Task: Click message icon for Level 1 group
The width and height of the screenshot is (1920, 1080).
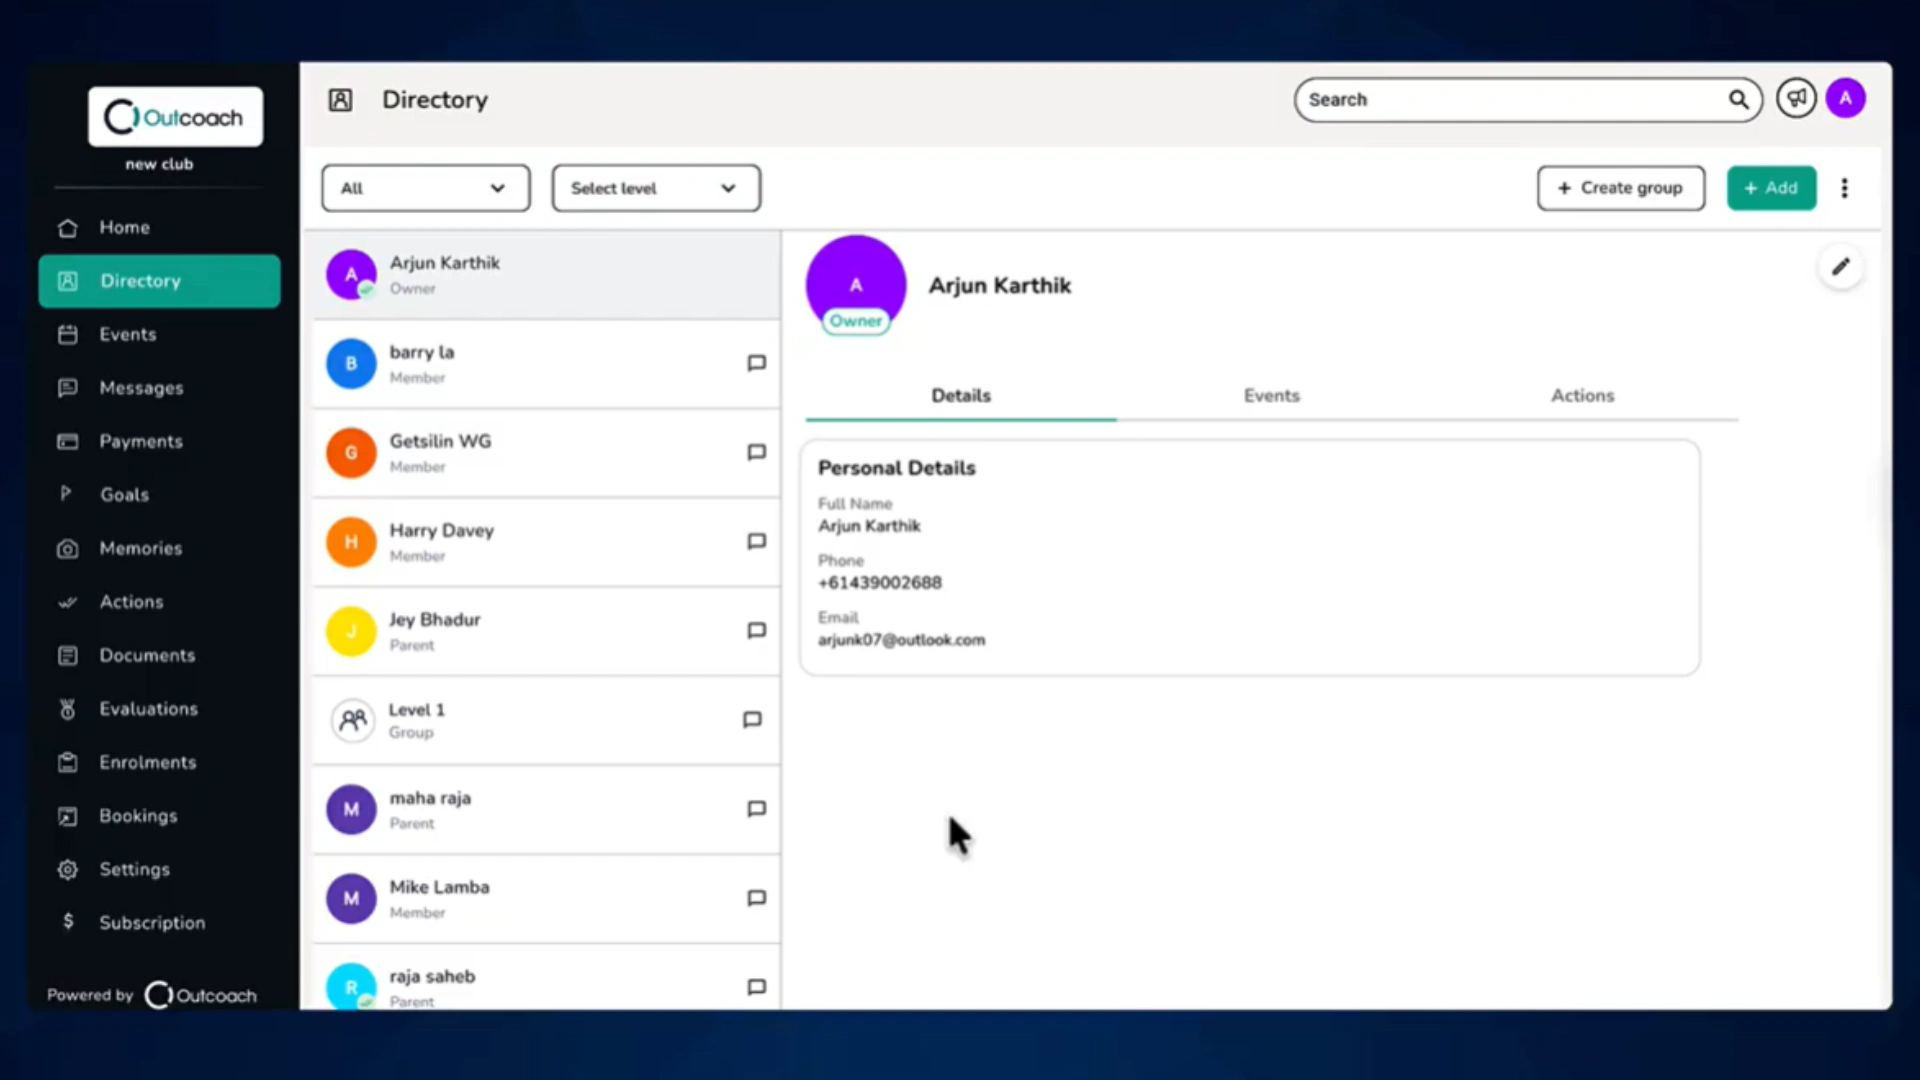Action: pos(752,720)
